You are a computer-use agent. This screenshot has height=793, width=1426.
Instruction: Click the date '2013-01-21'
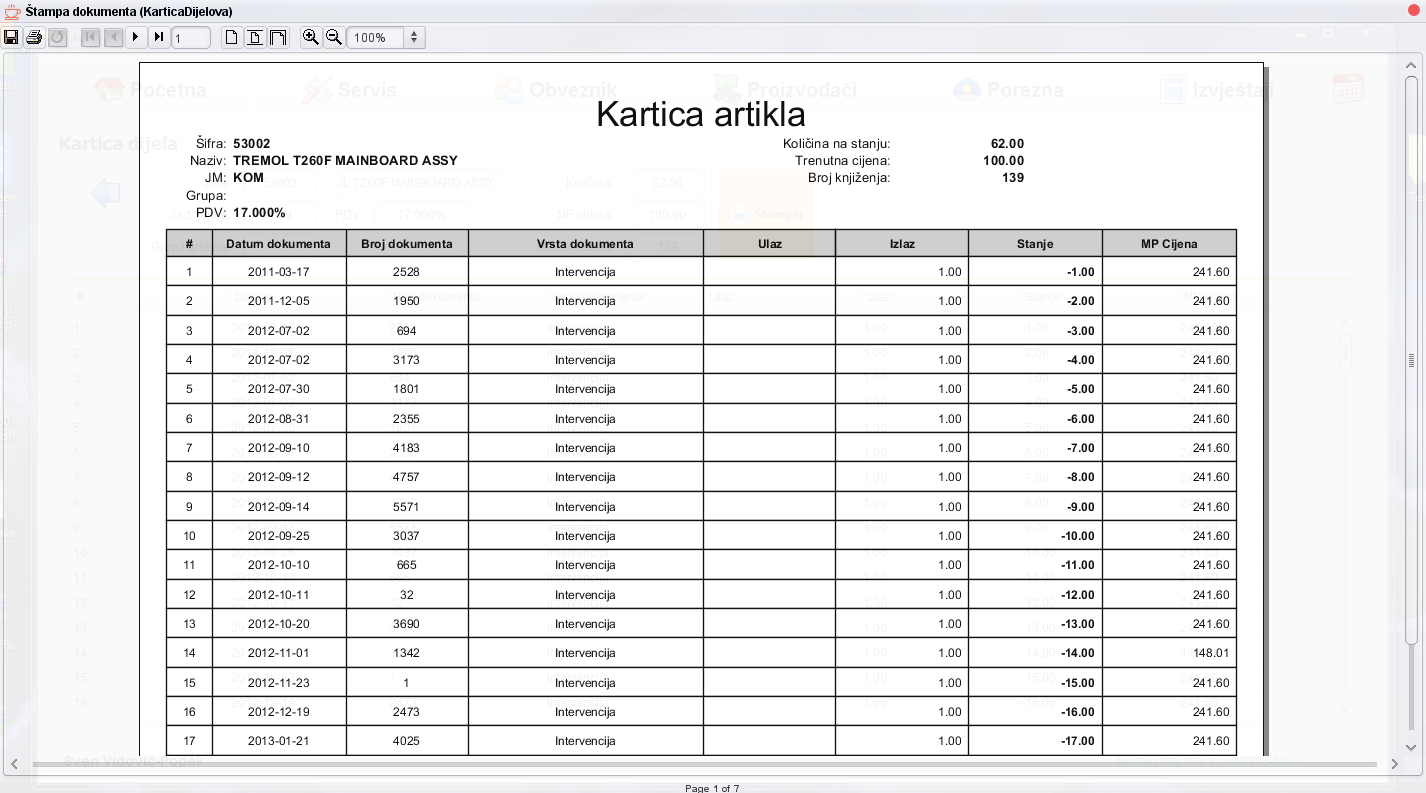[278, 741]
